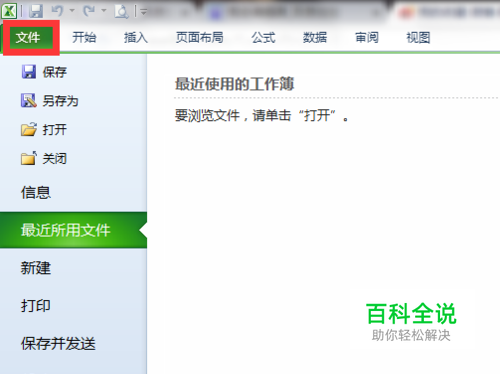Open the Customize Quick Access Toolbar dropdown
The image size is (500, 374).
click(x=144, y=12)
